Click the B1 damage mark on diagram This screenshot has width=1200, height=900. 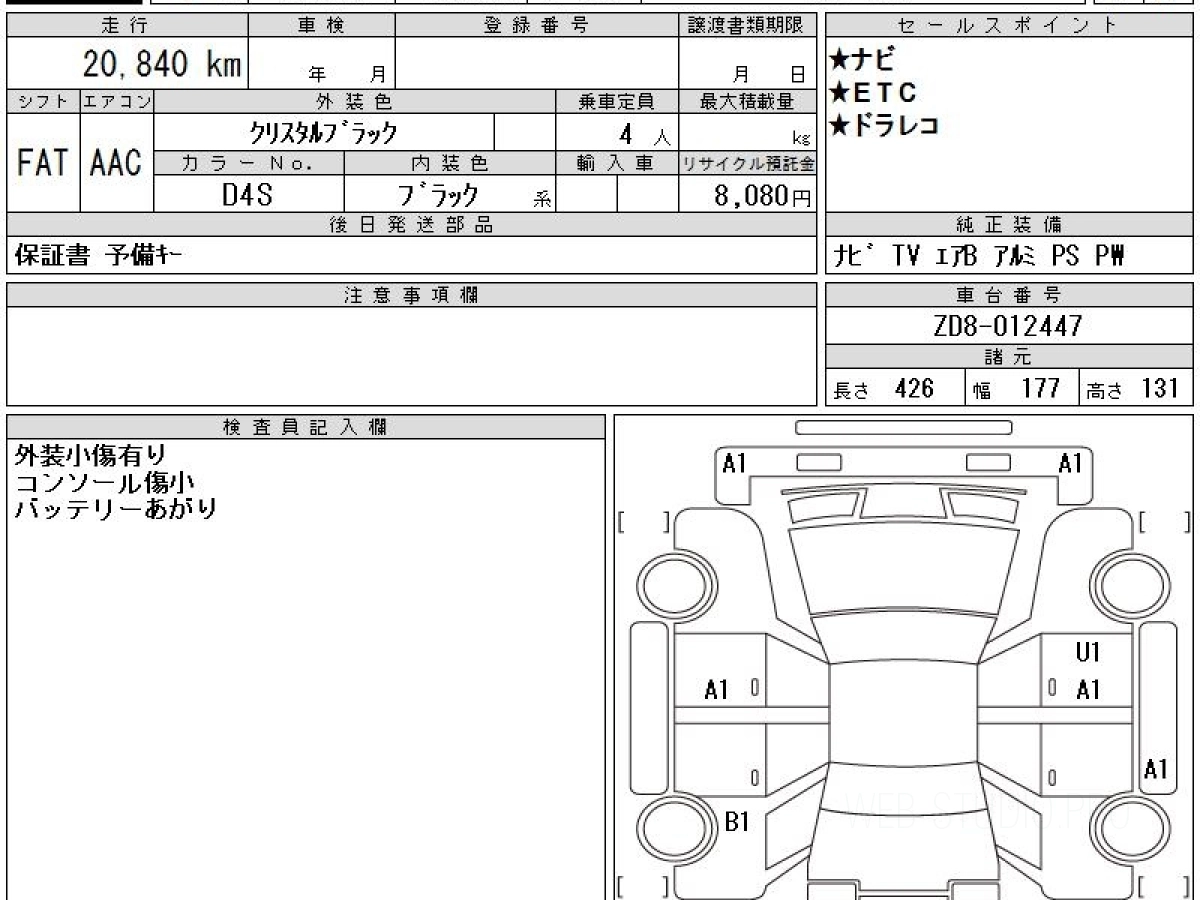737,822
